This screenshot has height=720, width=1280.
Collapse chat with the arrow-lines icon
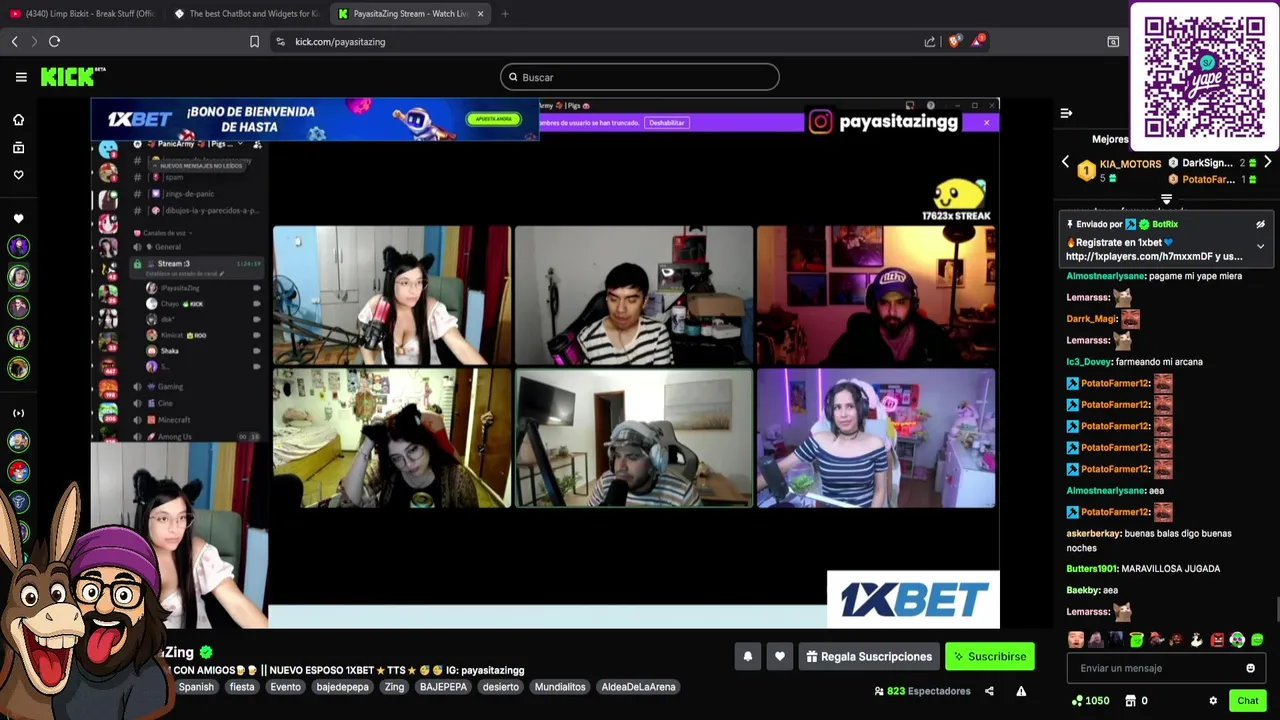click(x=1066, y=113)
